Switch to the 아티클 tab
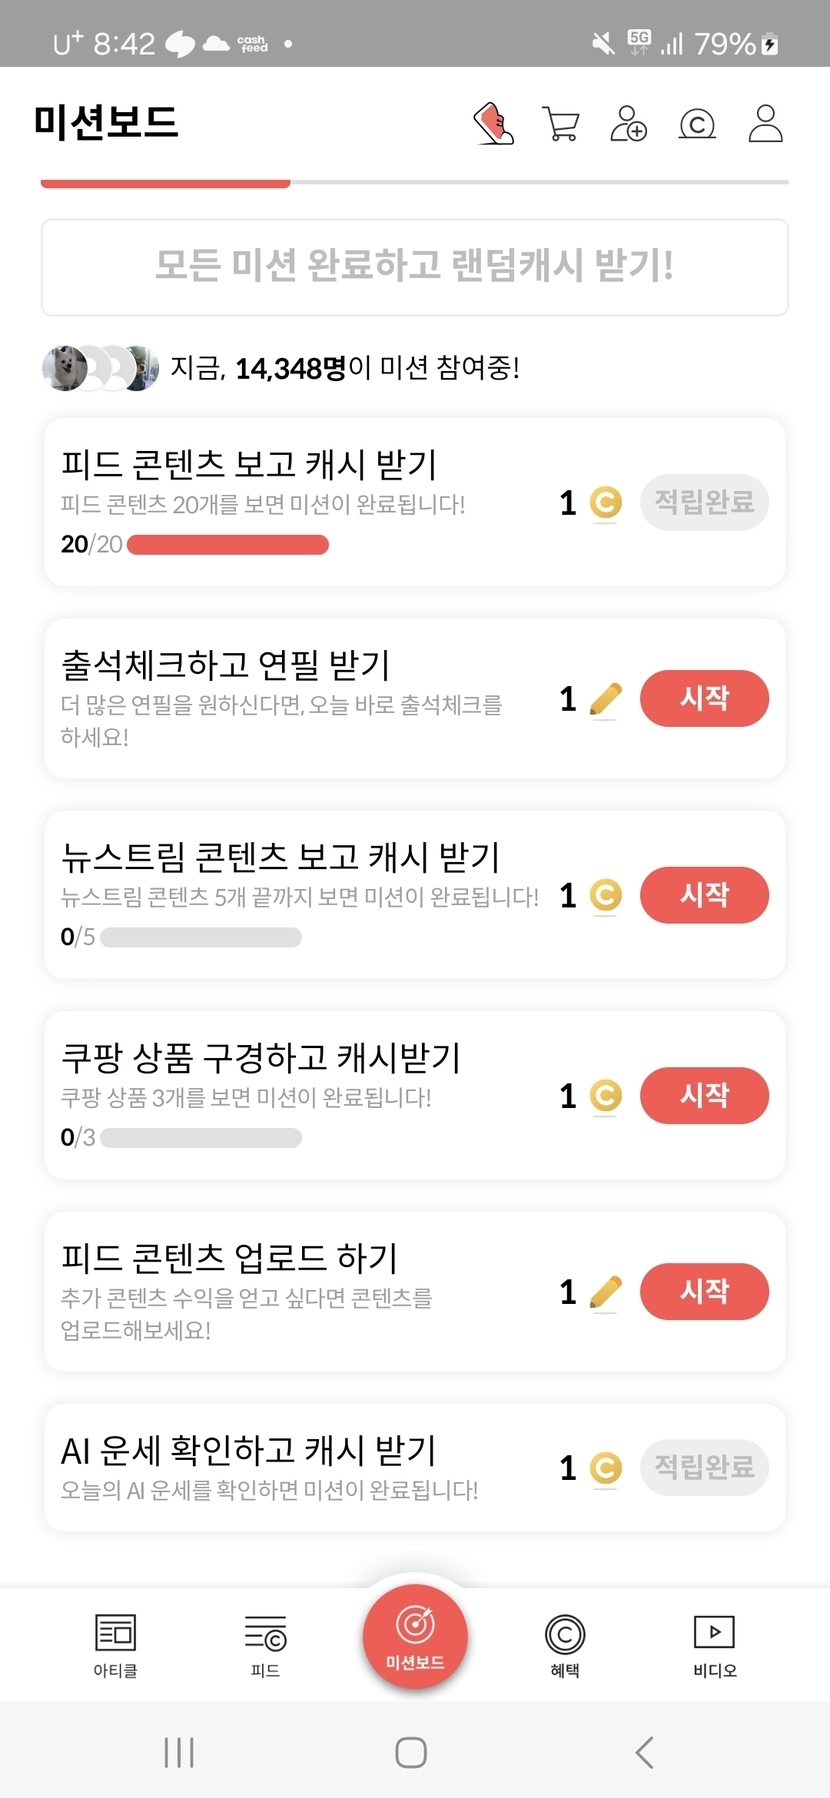 [115, 1645]
